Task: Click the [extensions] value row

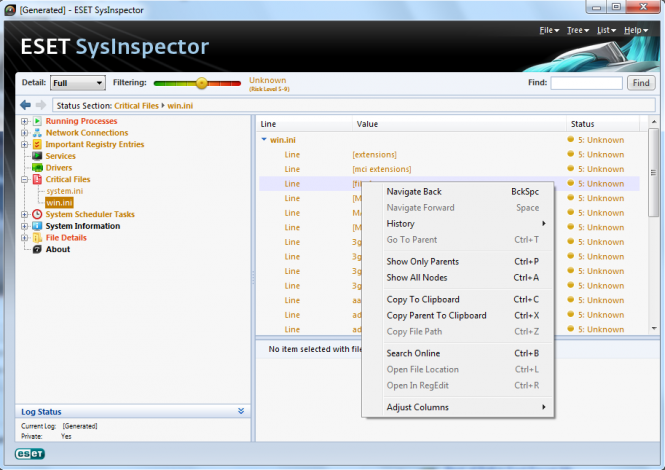Action: (374, 154)
